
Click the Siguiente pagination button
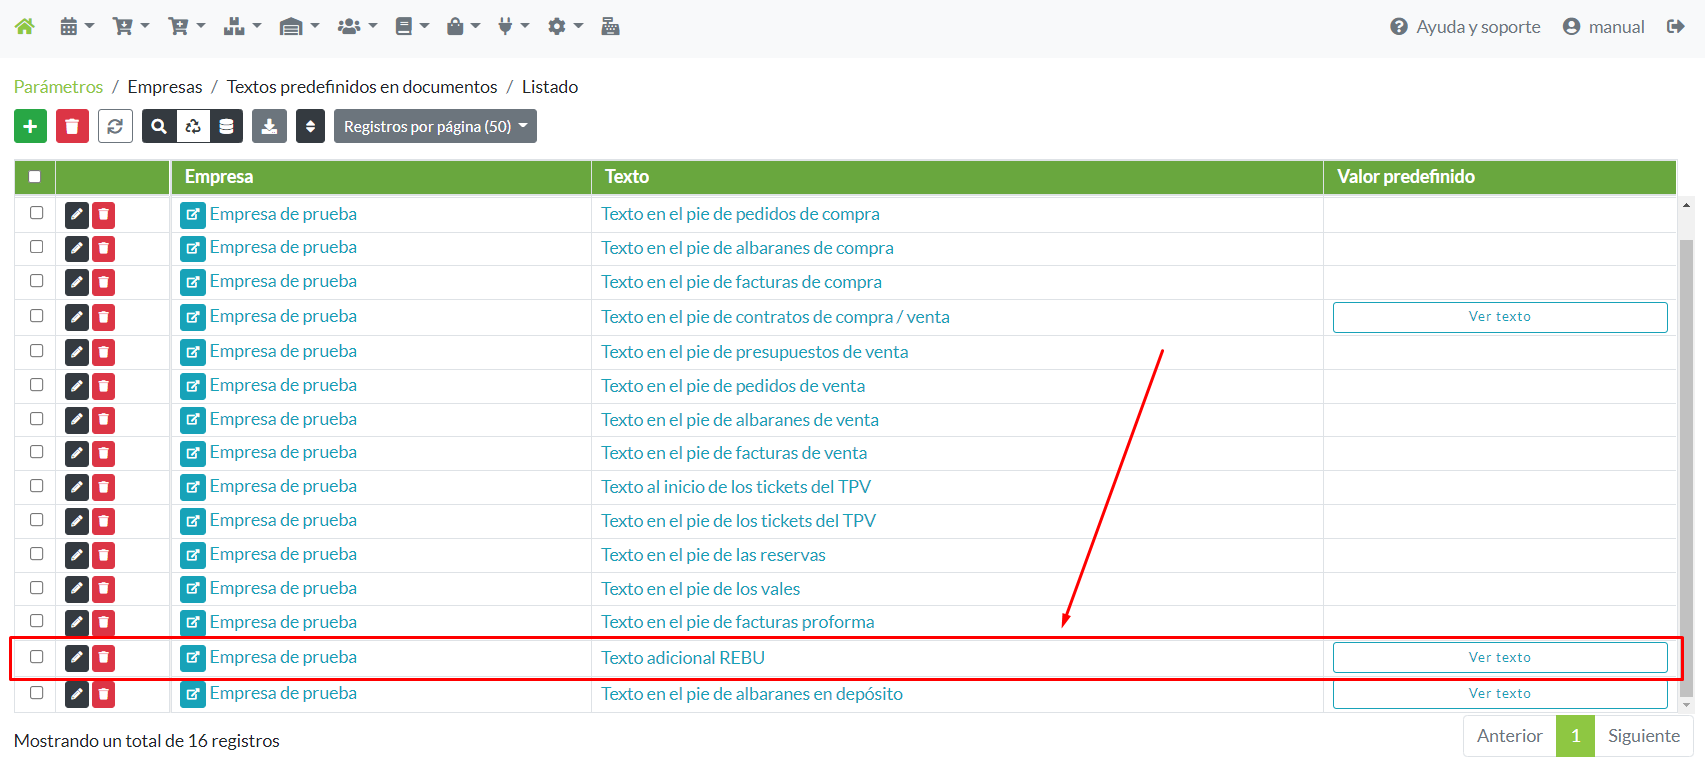[x=1643, y=736]
